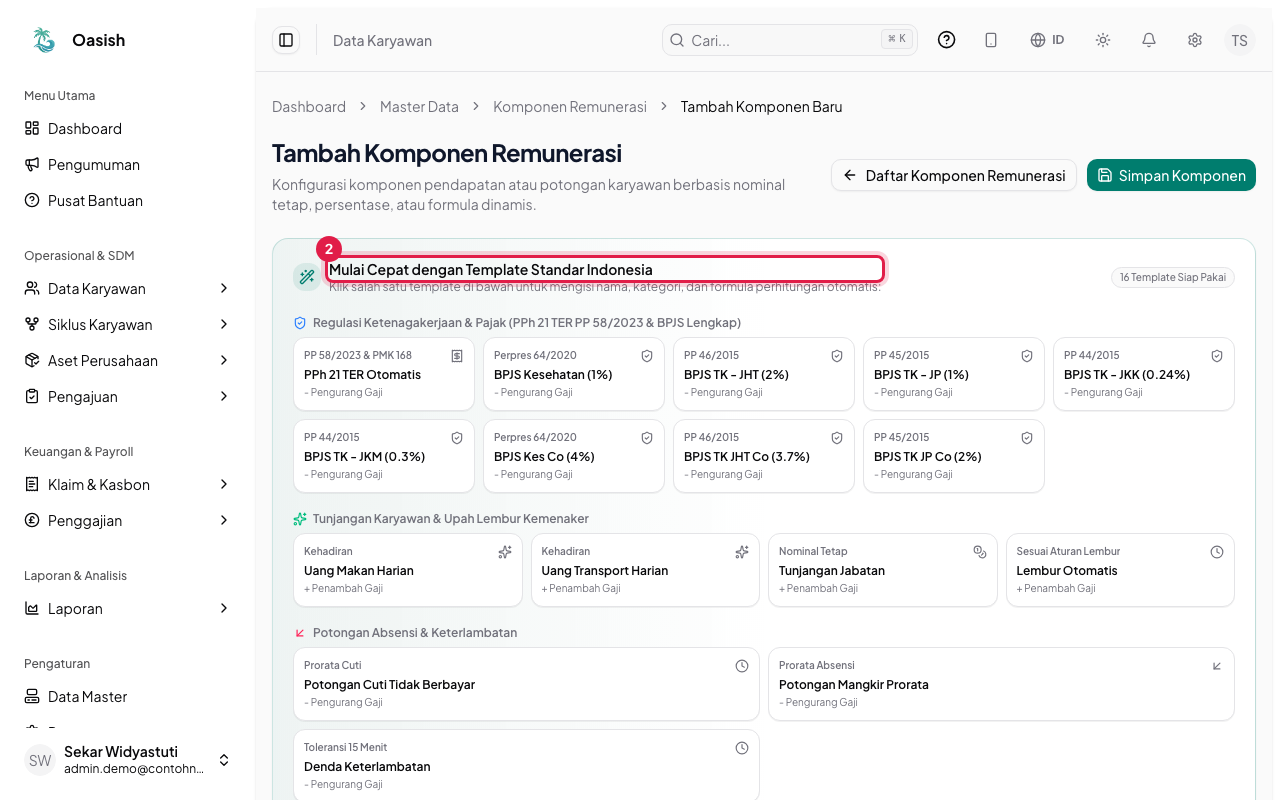The image size is (1280, 800).
Task: Open the help question mark icon
Action: 946,40
